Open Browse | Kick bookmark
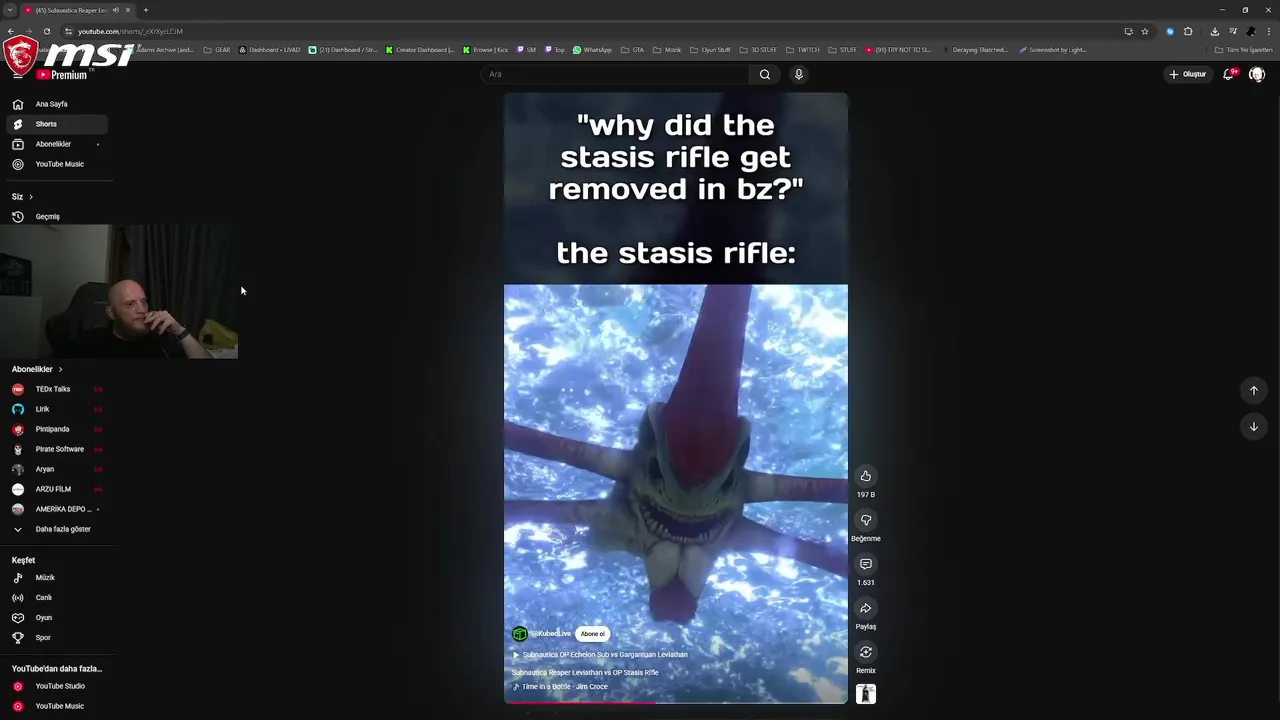 coord(486,50)
